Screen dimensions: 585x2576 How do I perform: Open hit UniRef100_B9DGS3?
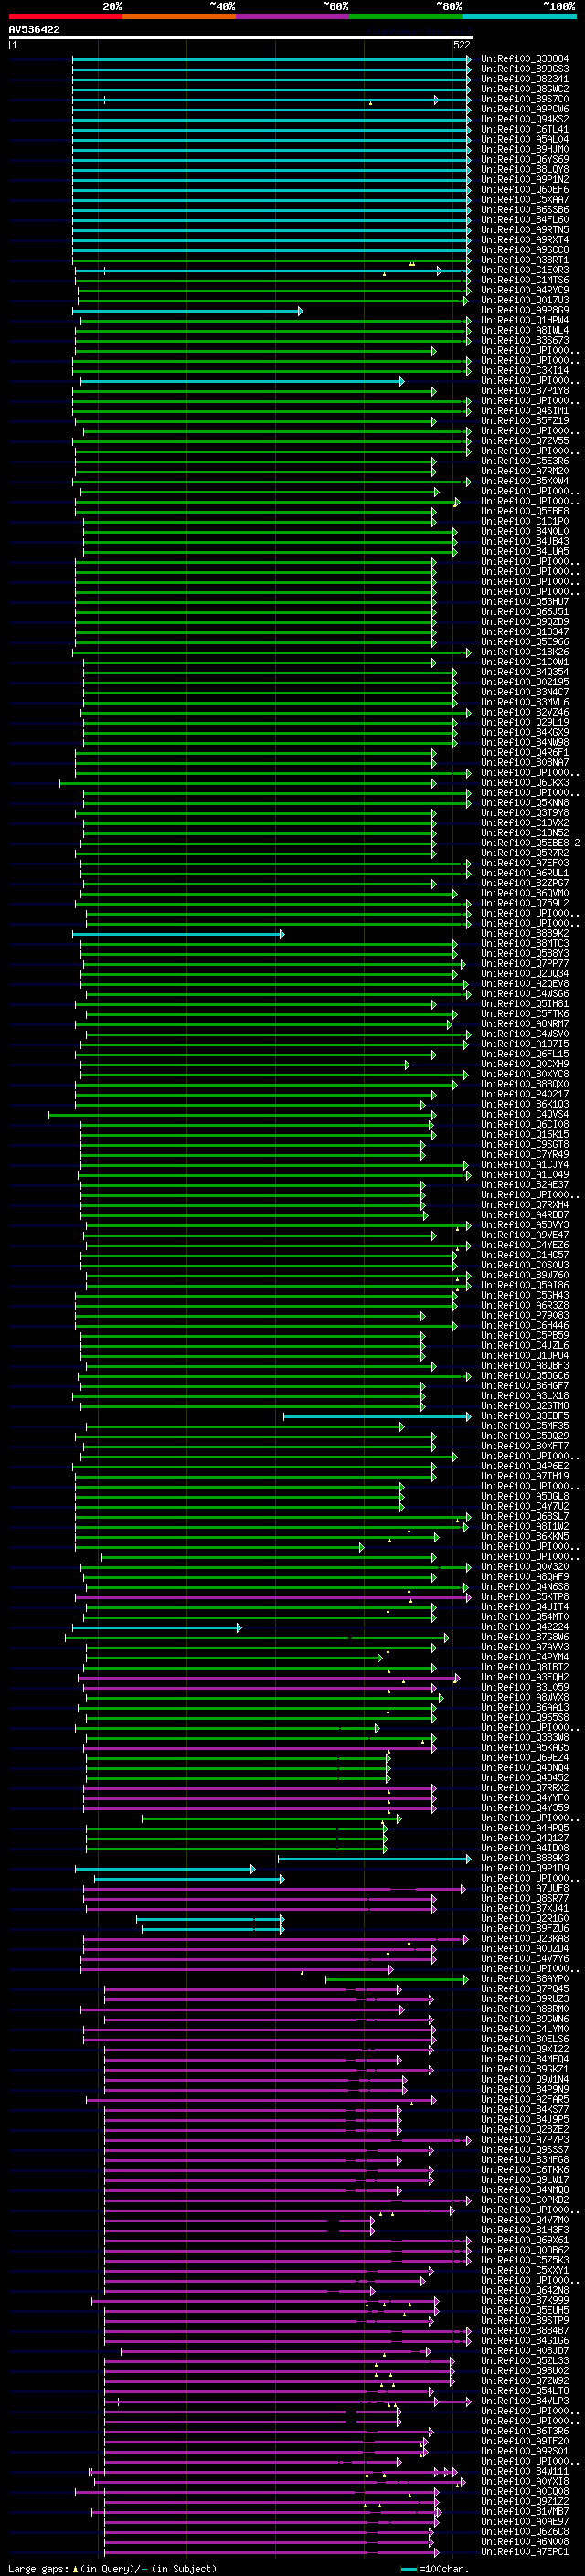tap(525, 69)
